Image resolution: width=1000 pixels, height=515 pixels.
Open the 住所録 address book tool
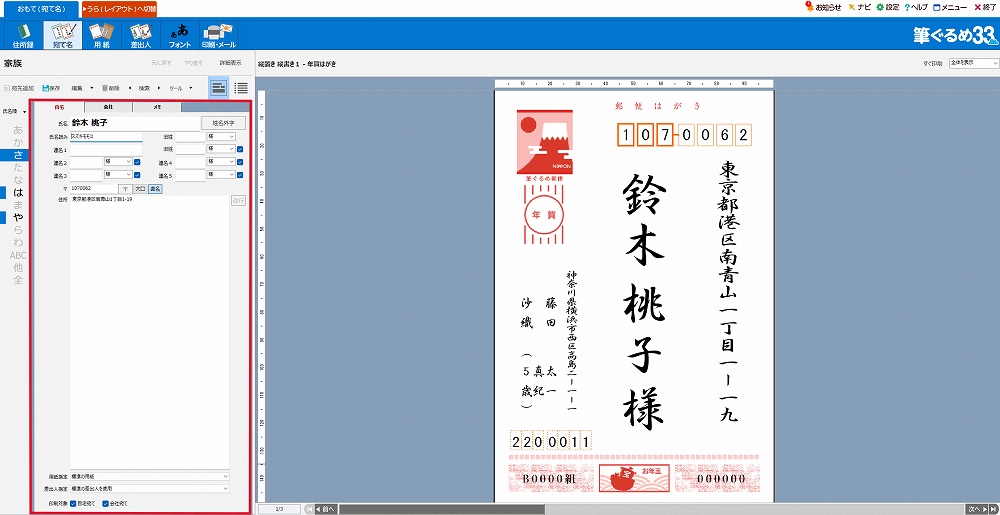click(22, 35)
